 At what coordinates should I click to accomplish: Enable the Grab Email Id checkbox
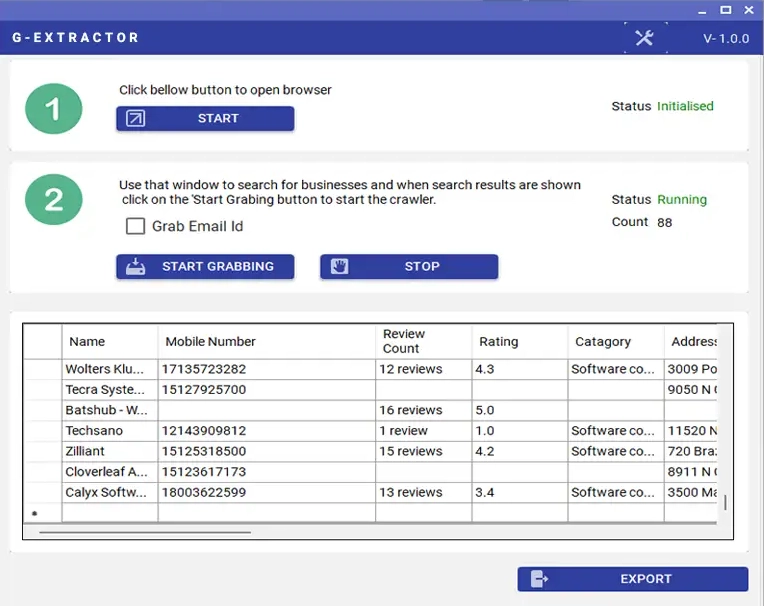(135, 226)
